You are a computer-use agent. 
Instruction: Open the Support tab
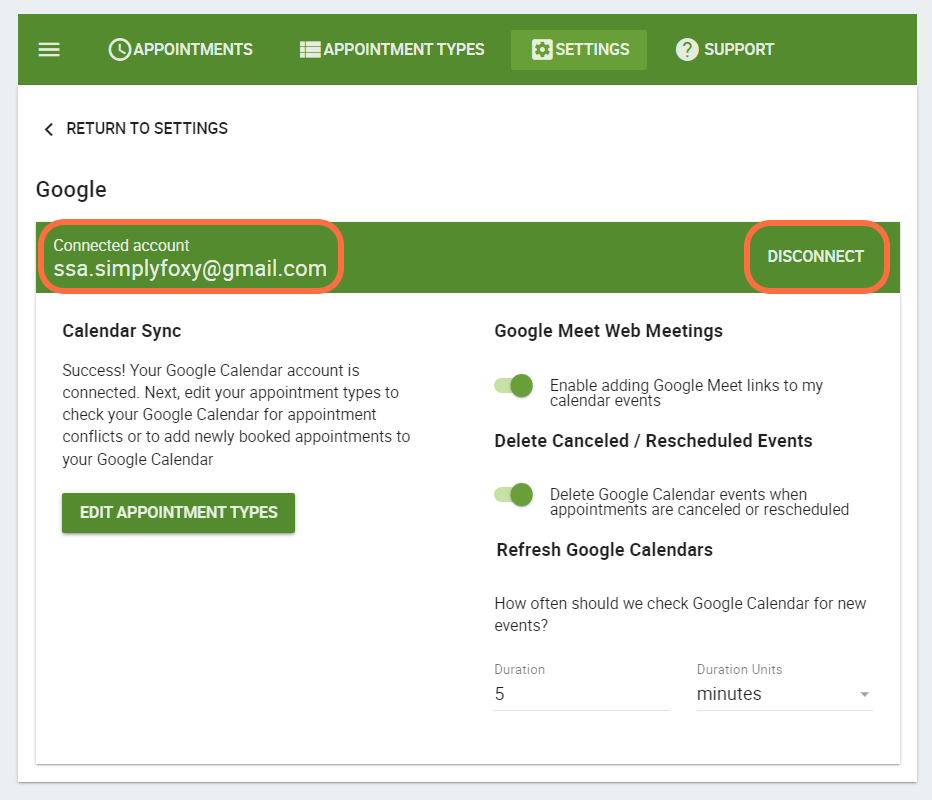click(x=725, y=49)
